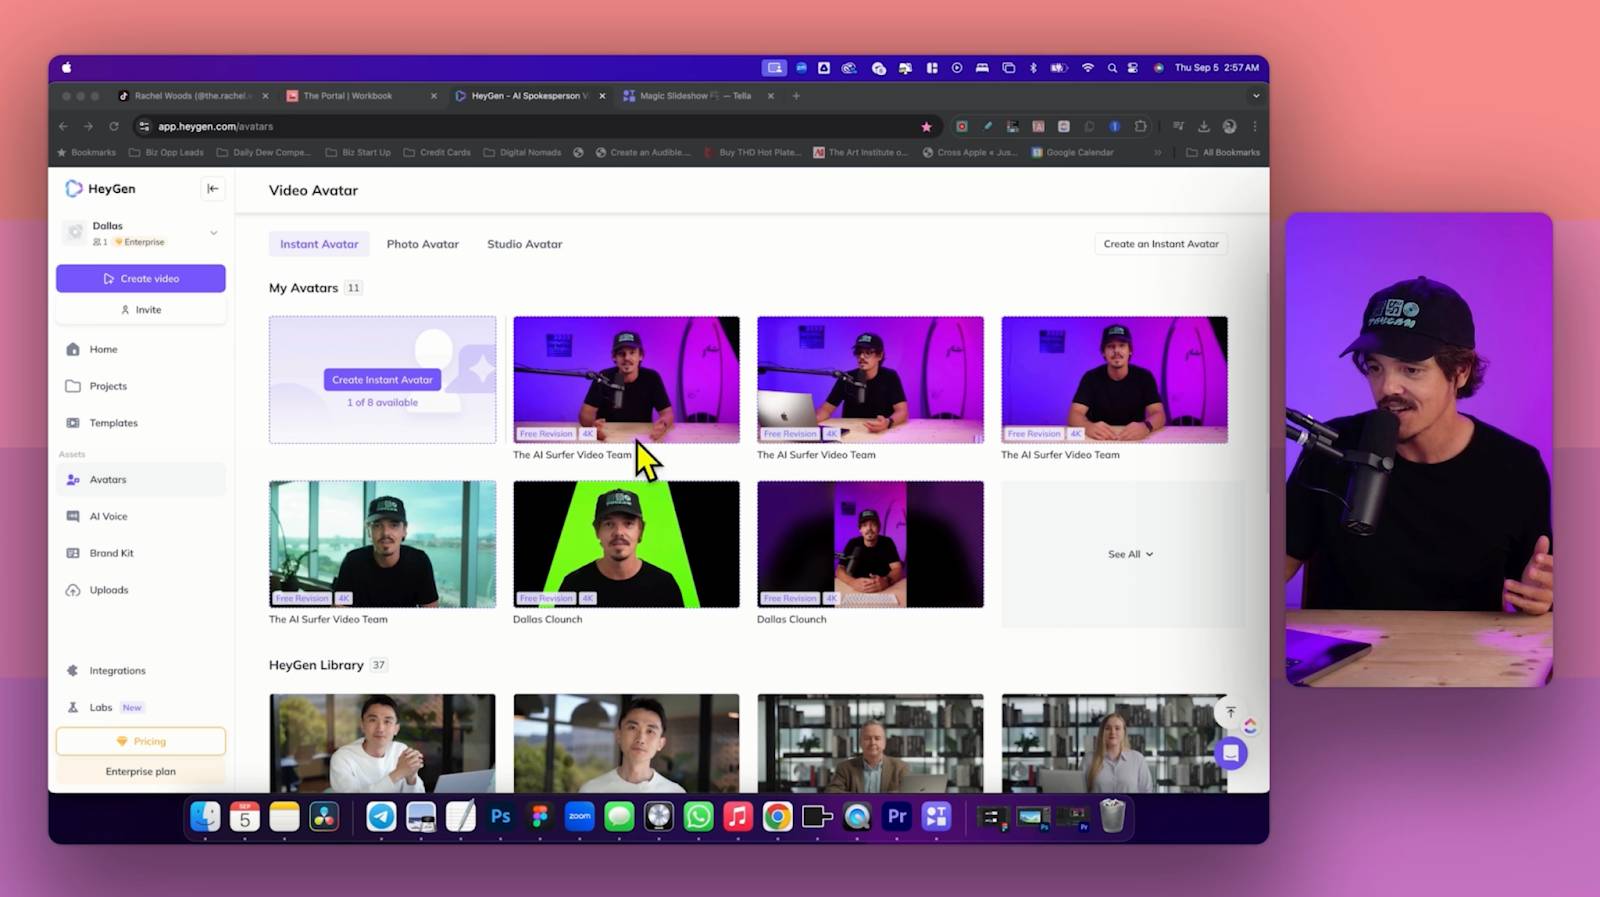Open the Chrome three-dot menu

1255,127
